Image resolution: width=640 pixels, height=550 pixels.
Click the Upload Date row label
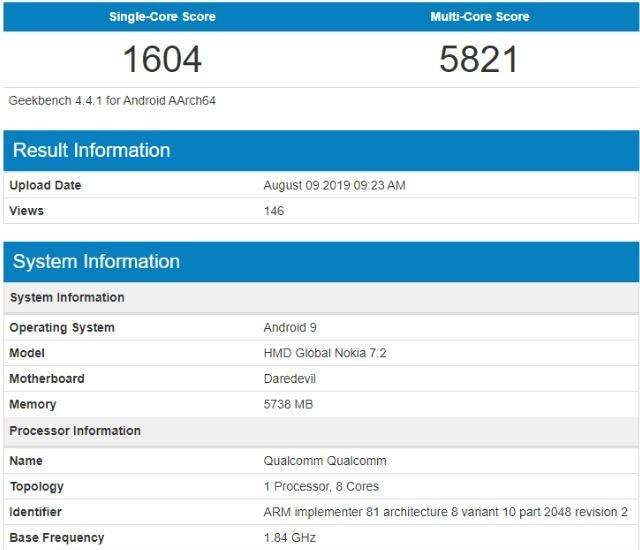(45, 185)
